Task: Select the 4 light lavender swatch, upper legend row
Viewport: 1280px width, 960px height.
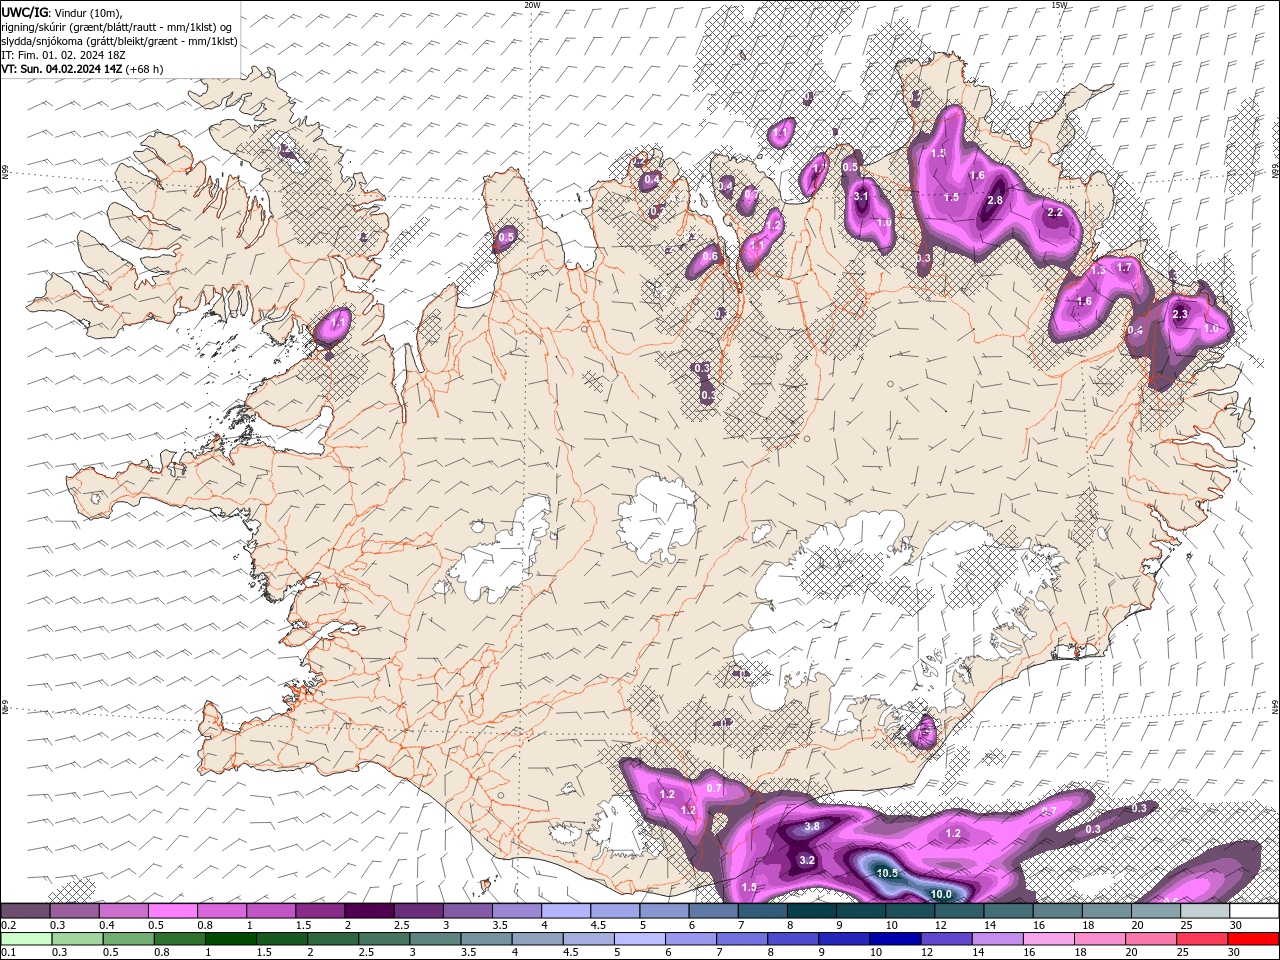Action: [566, 911]
